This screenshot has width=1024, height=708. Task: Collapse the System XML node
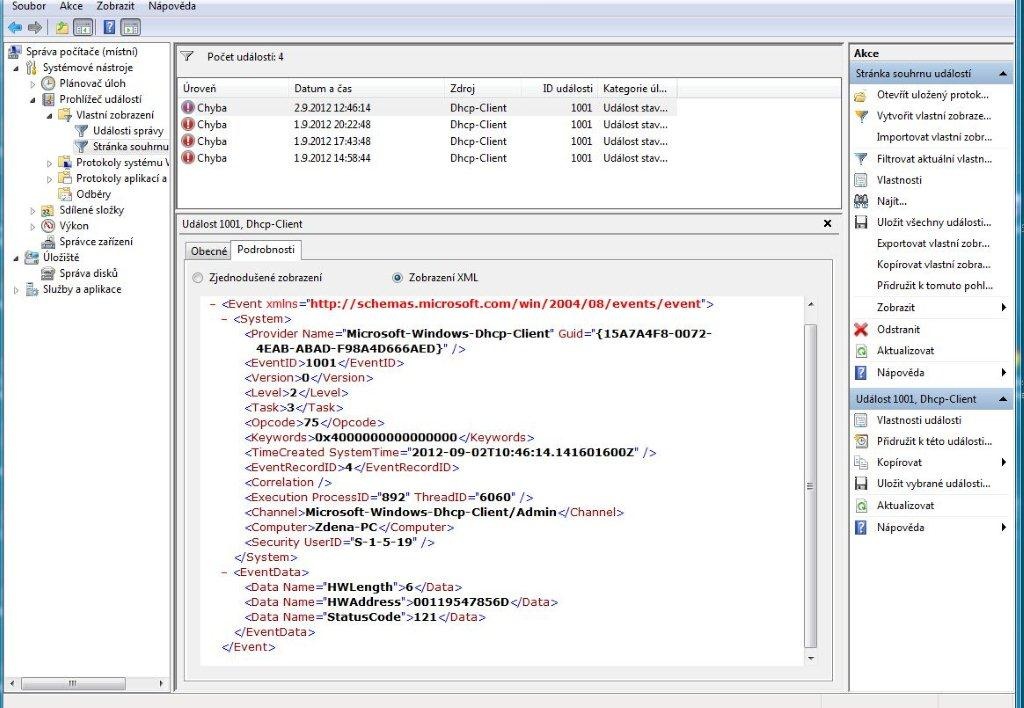click(223, 318)
